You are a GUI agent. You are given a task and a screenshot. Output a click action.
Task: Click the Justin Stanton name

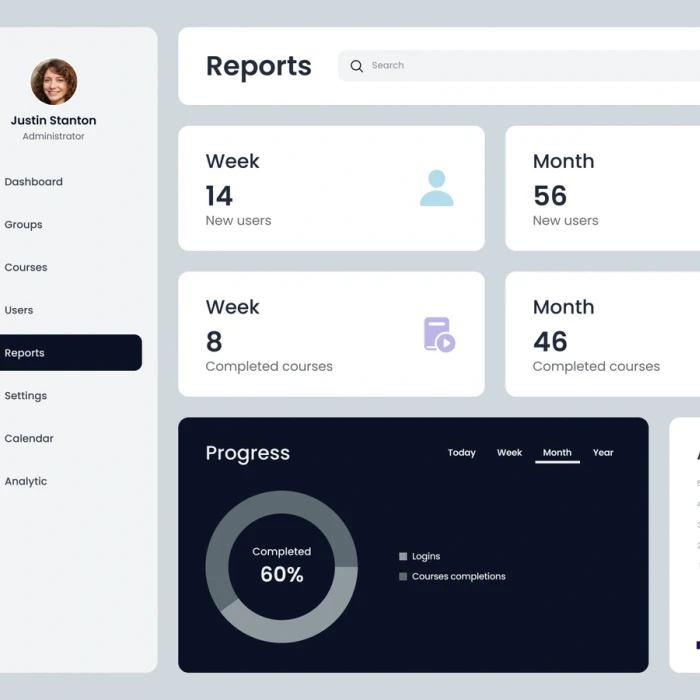tap(54, 121)
